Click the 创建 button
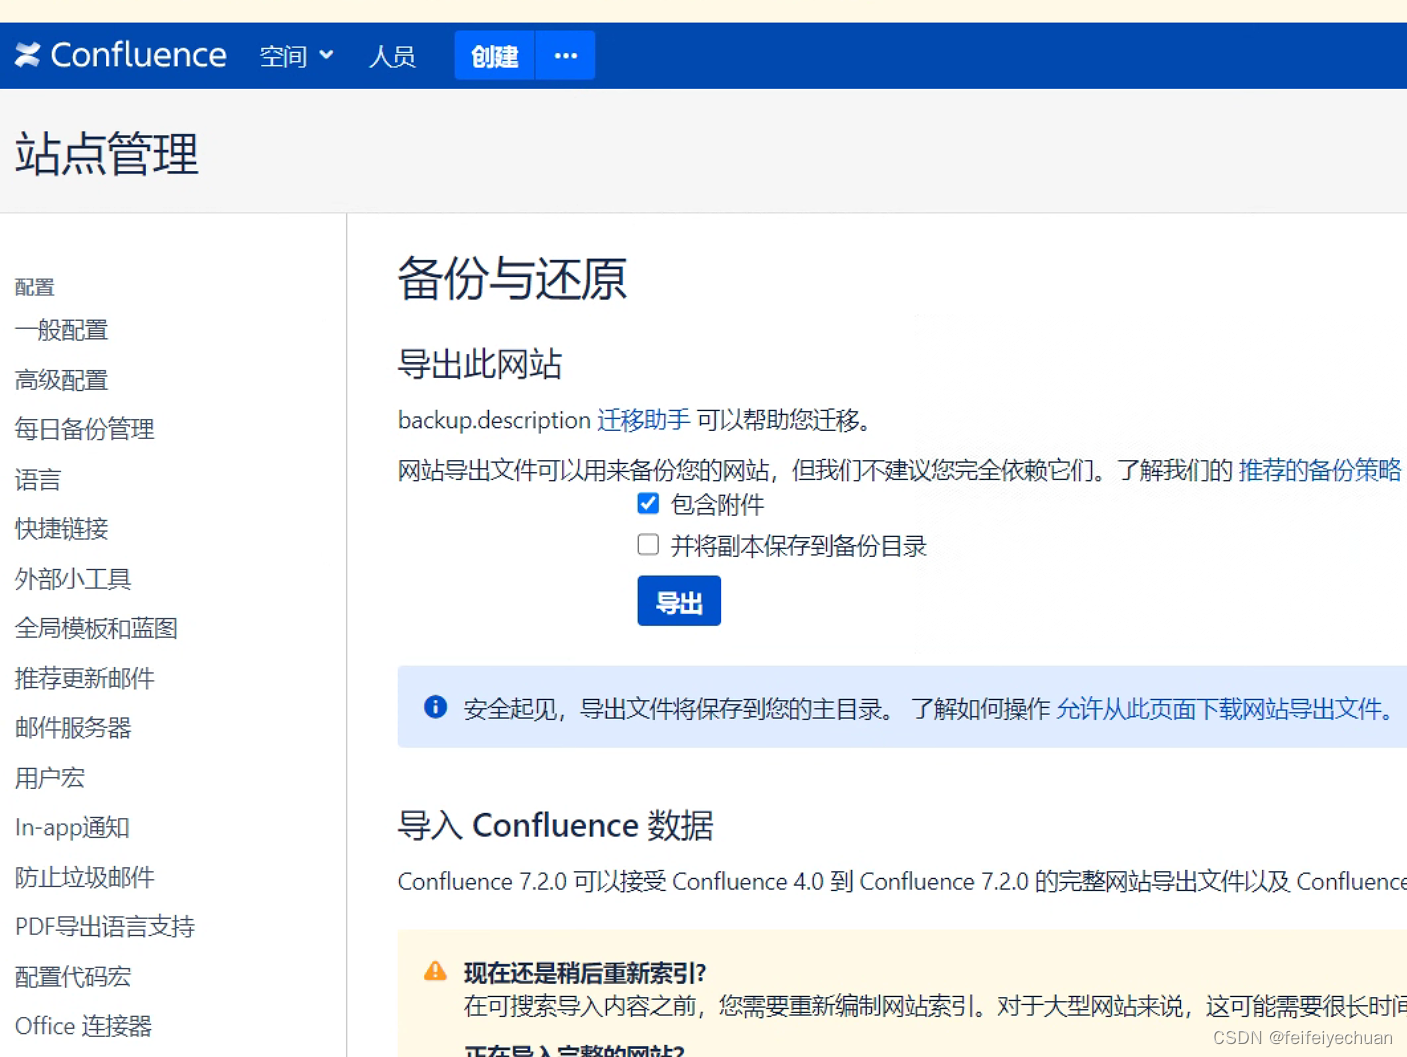The width and height of the screenshot is (1407, 1057). pyautogui.click(x=495, y=55)
